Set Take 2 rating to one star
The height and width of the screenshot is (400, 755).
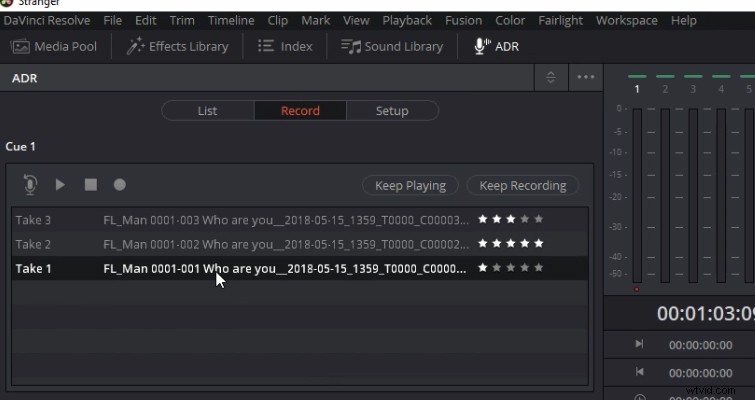(482, 244)
